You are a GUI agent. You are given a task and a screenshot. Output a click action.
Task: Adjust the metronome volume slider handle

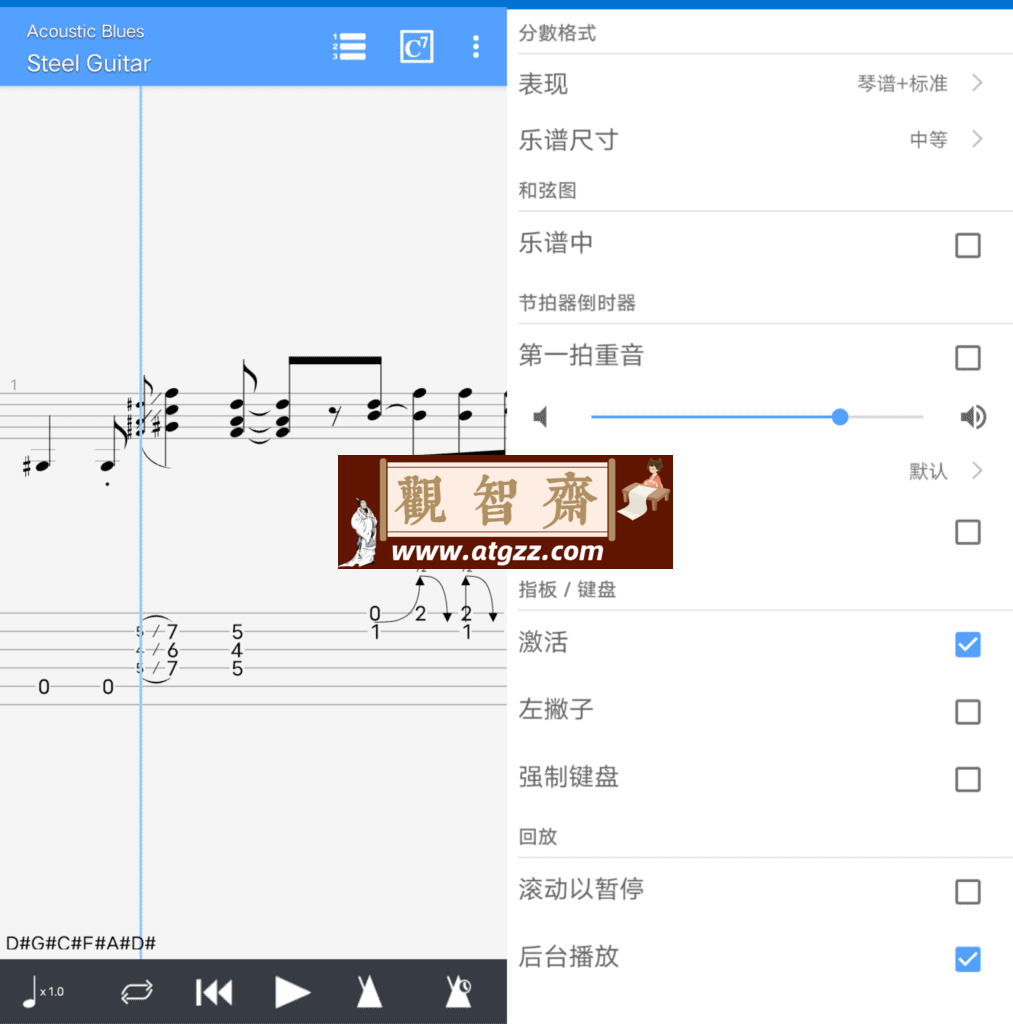(x=840, y=417)
